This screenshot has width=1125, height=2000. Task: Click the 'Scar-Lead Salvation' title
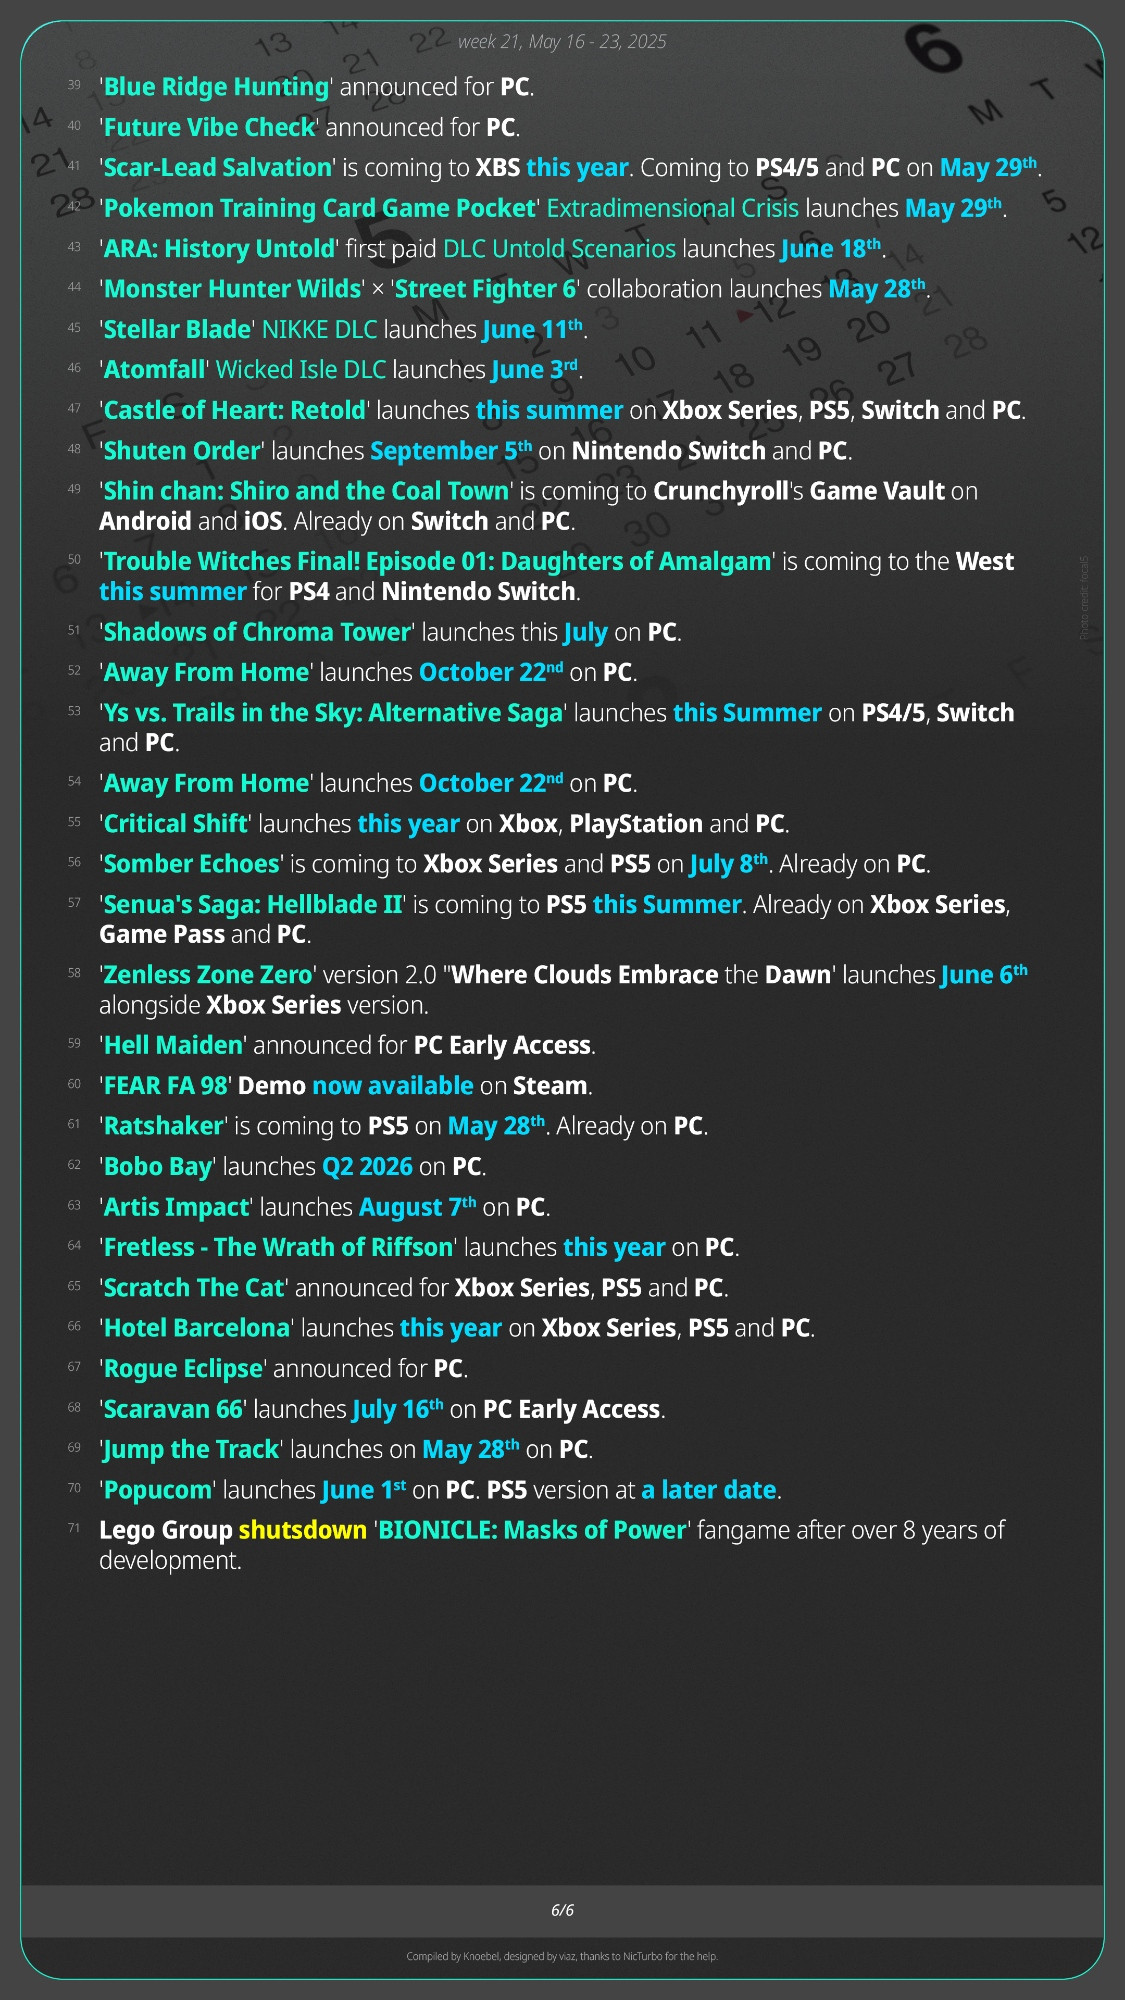(218, 168)
